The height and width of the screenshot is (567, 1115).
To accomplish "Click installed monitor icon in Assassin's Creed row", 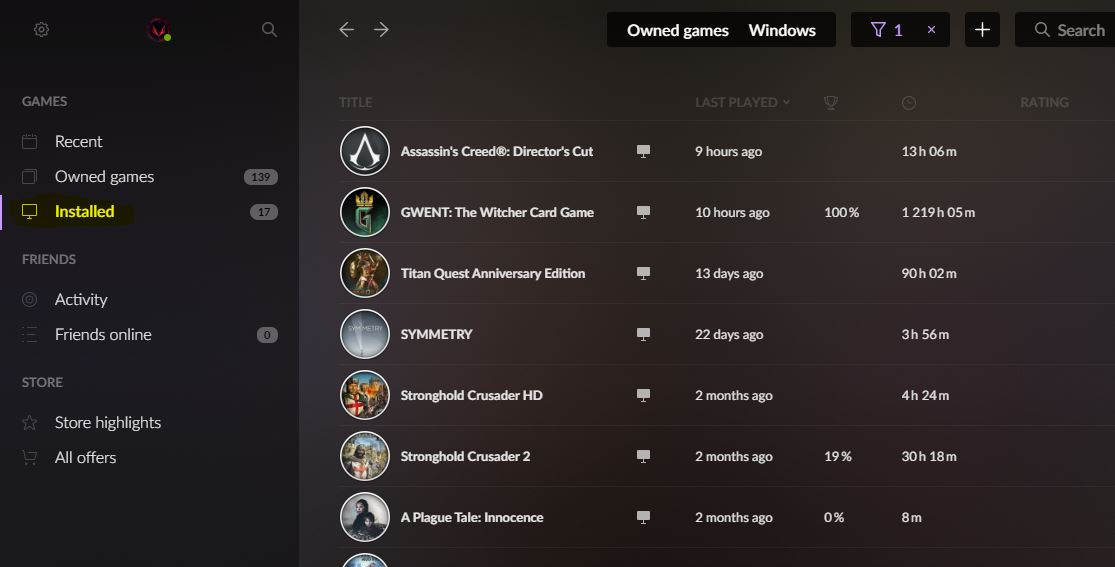I will coord(643,151).
